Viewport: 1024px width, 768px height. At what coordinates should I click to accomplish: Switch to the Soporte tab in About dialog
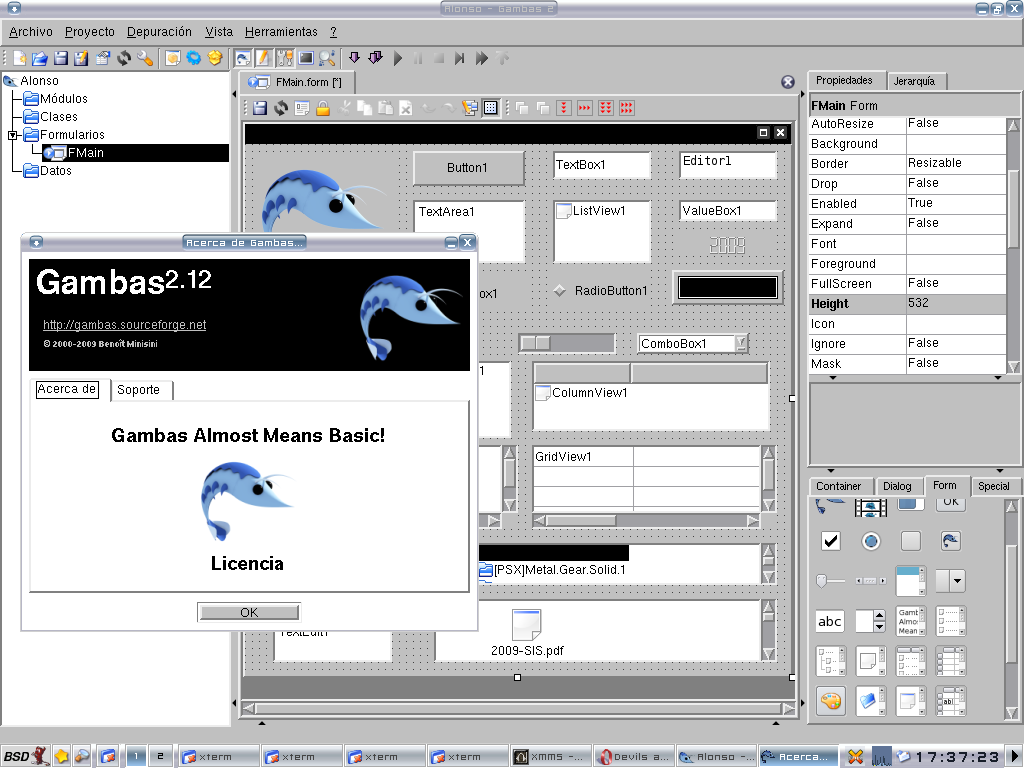coord(140,390)
